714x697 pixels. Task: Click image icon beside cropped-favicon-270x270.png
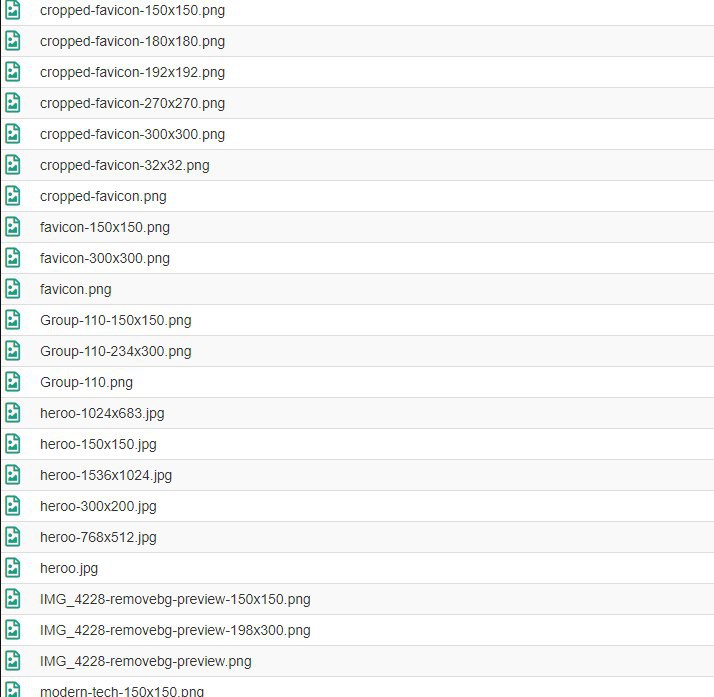tap(13, 103)
